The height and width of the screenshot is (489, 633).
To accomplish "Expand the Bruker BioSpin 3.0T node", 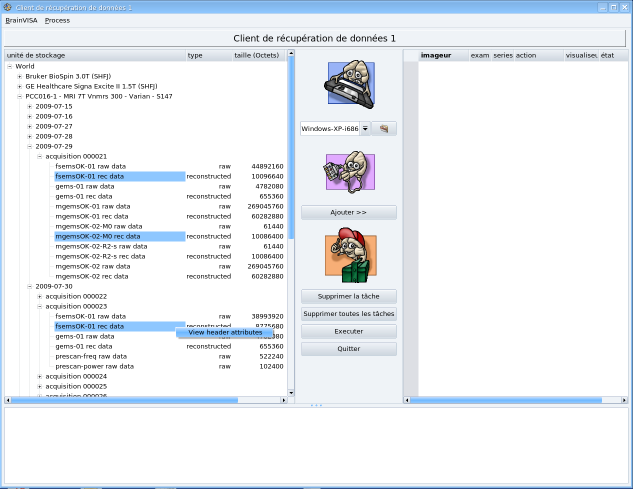I will 19,76.
